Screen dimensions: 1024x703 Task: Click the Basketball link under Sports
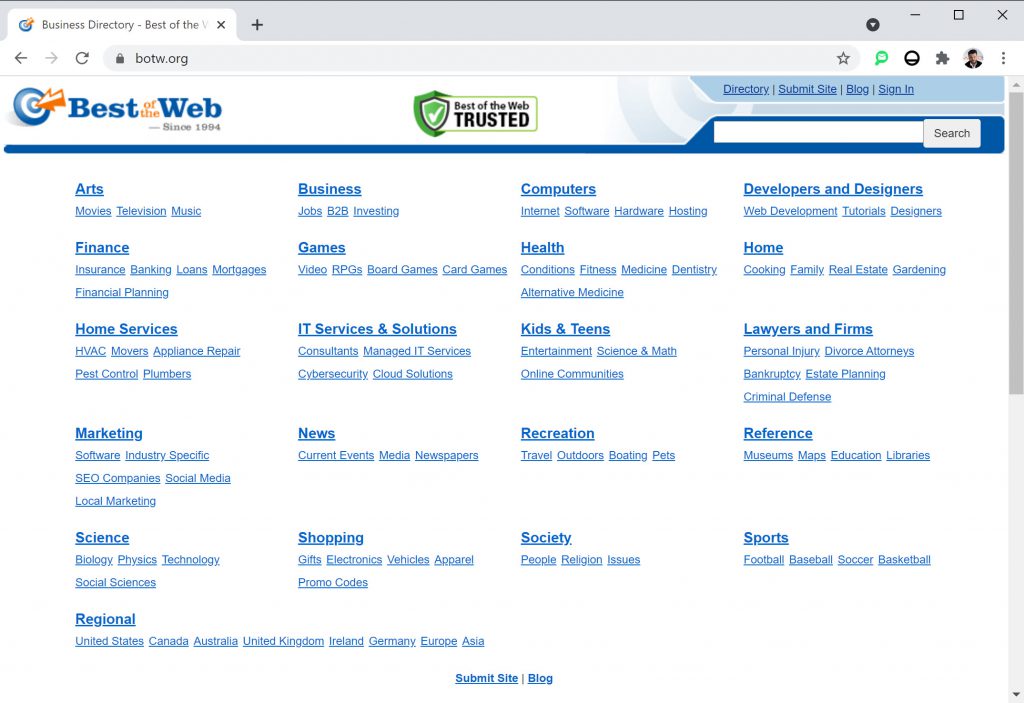904,560
